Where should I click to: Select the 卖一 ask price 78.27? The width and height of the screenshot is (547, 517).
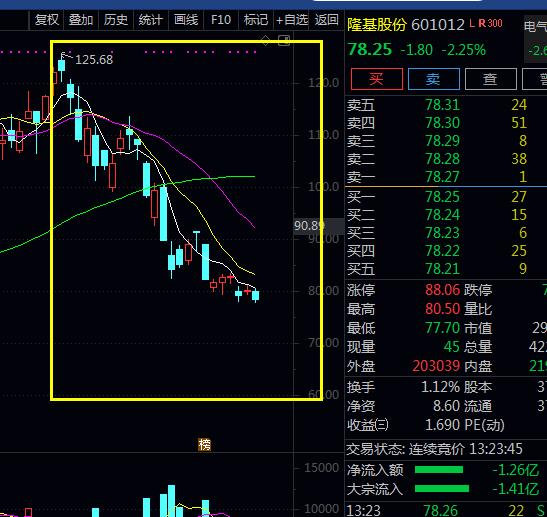(442, 177)
